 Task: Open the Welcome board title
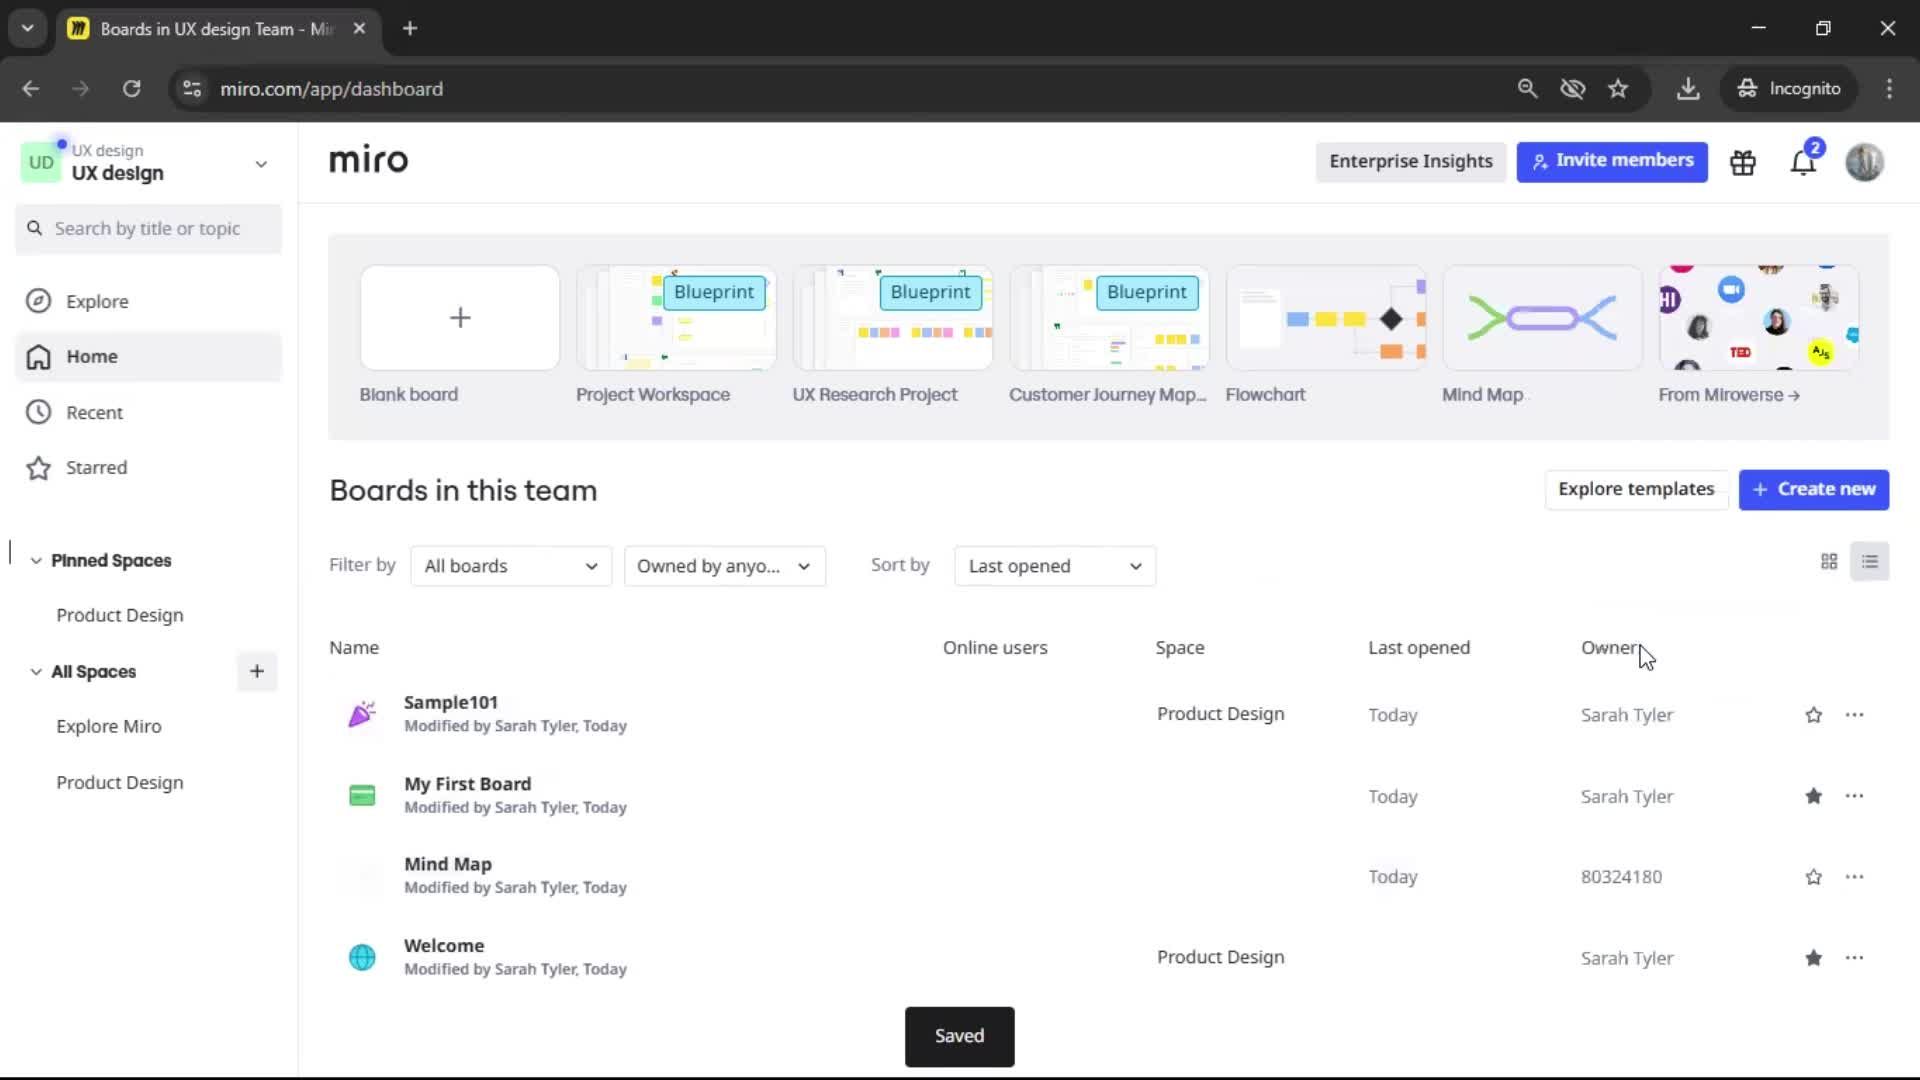tap(444, 946)
